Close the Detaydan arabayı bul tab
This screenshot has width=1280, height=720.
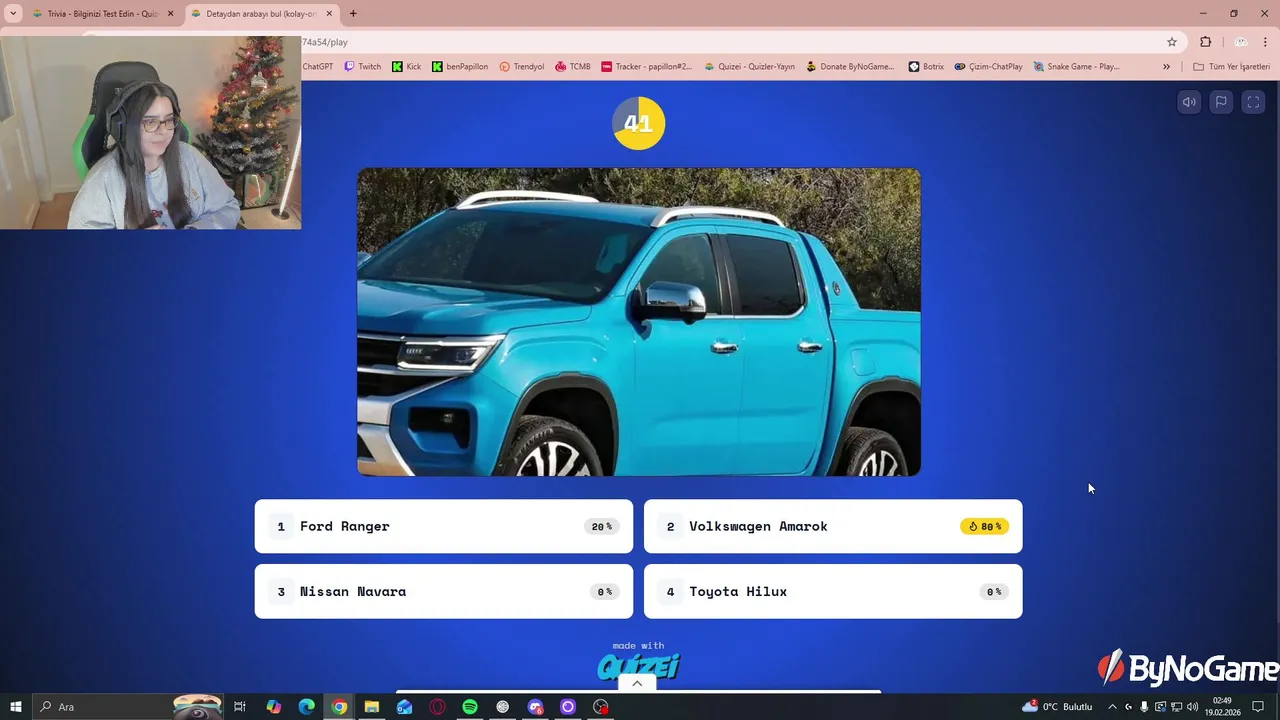[329, 14]
